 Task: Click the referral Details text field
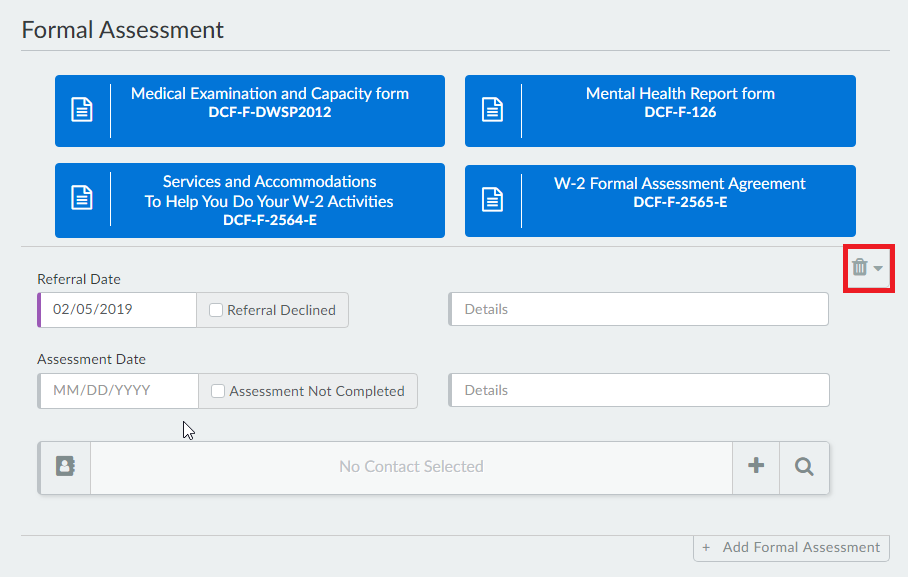click(x=639, y=310)
